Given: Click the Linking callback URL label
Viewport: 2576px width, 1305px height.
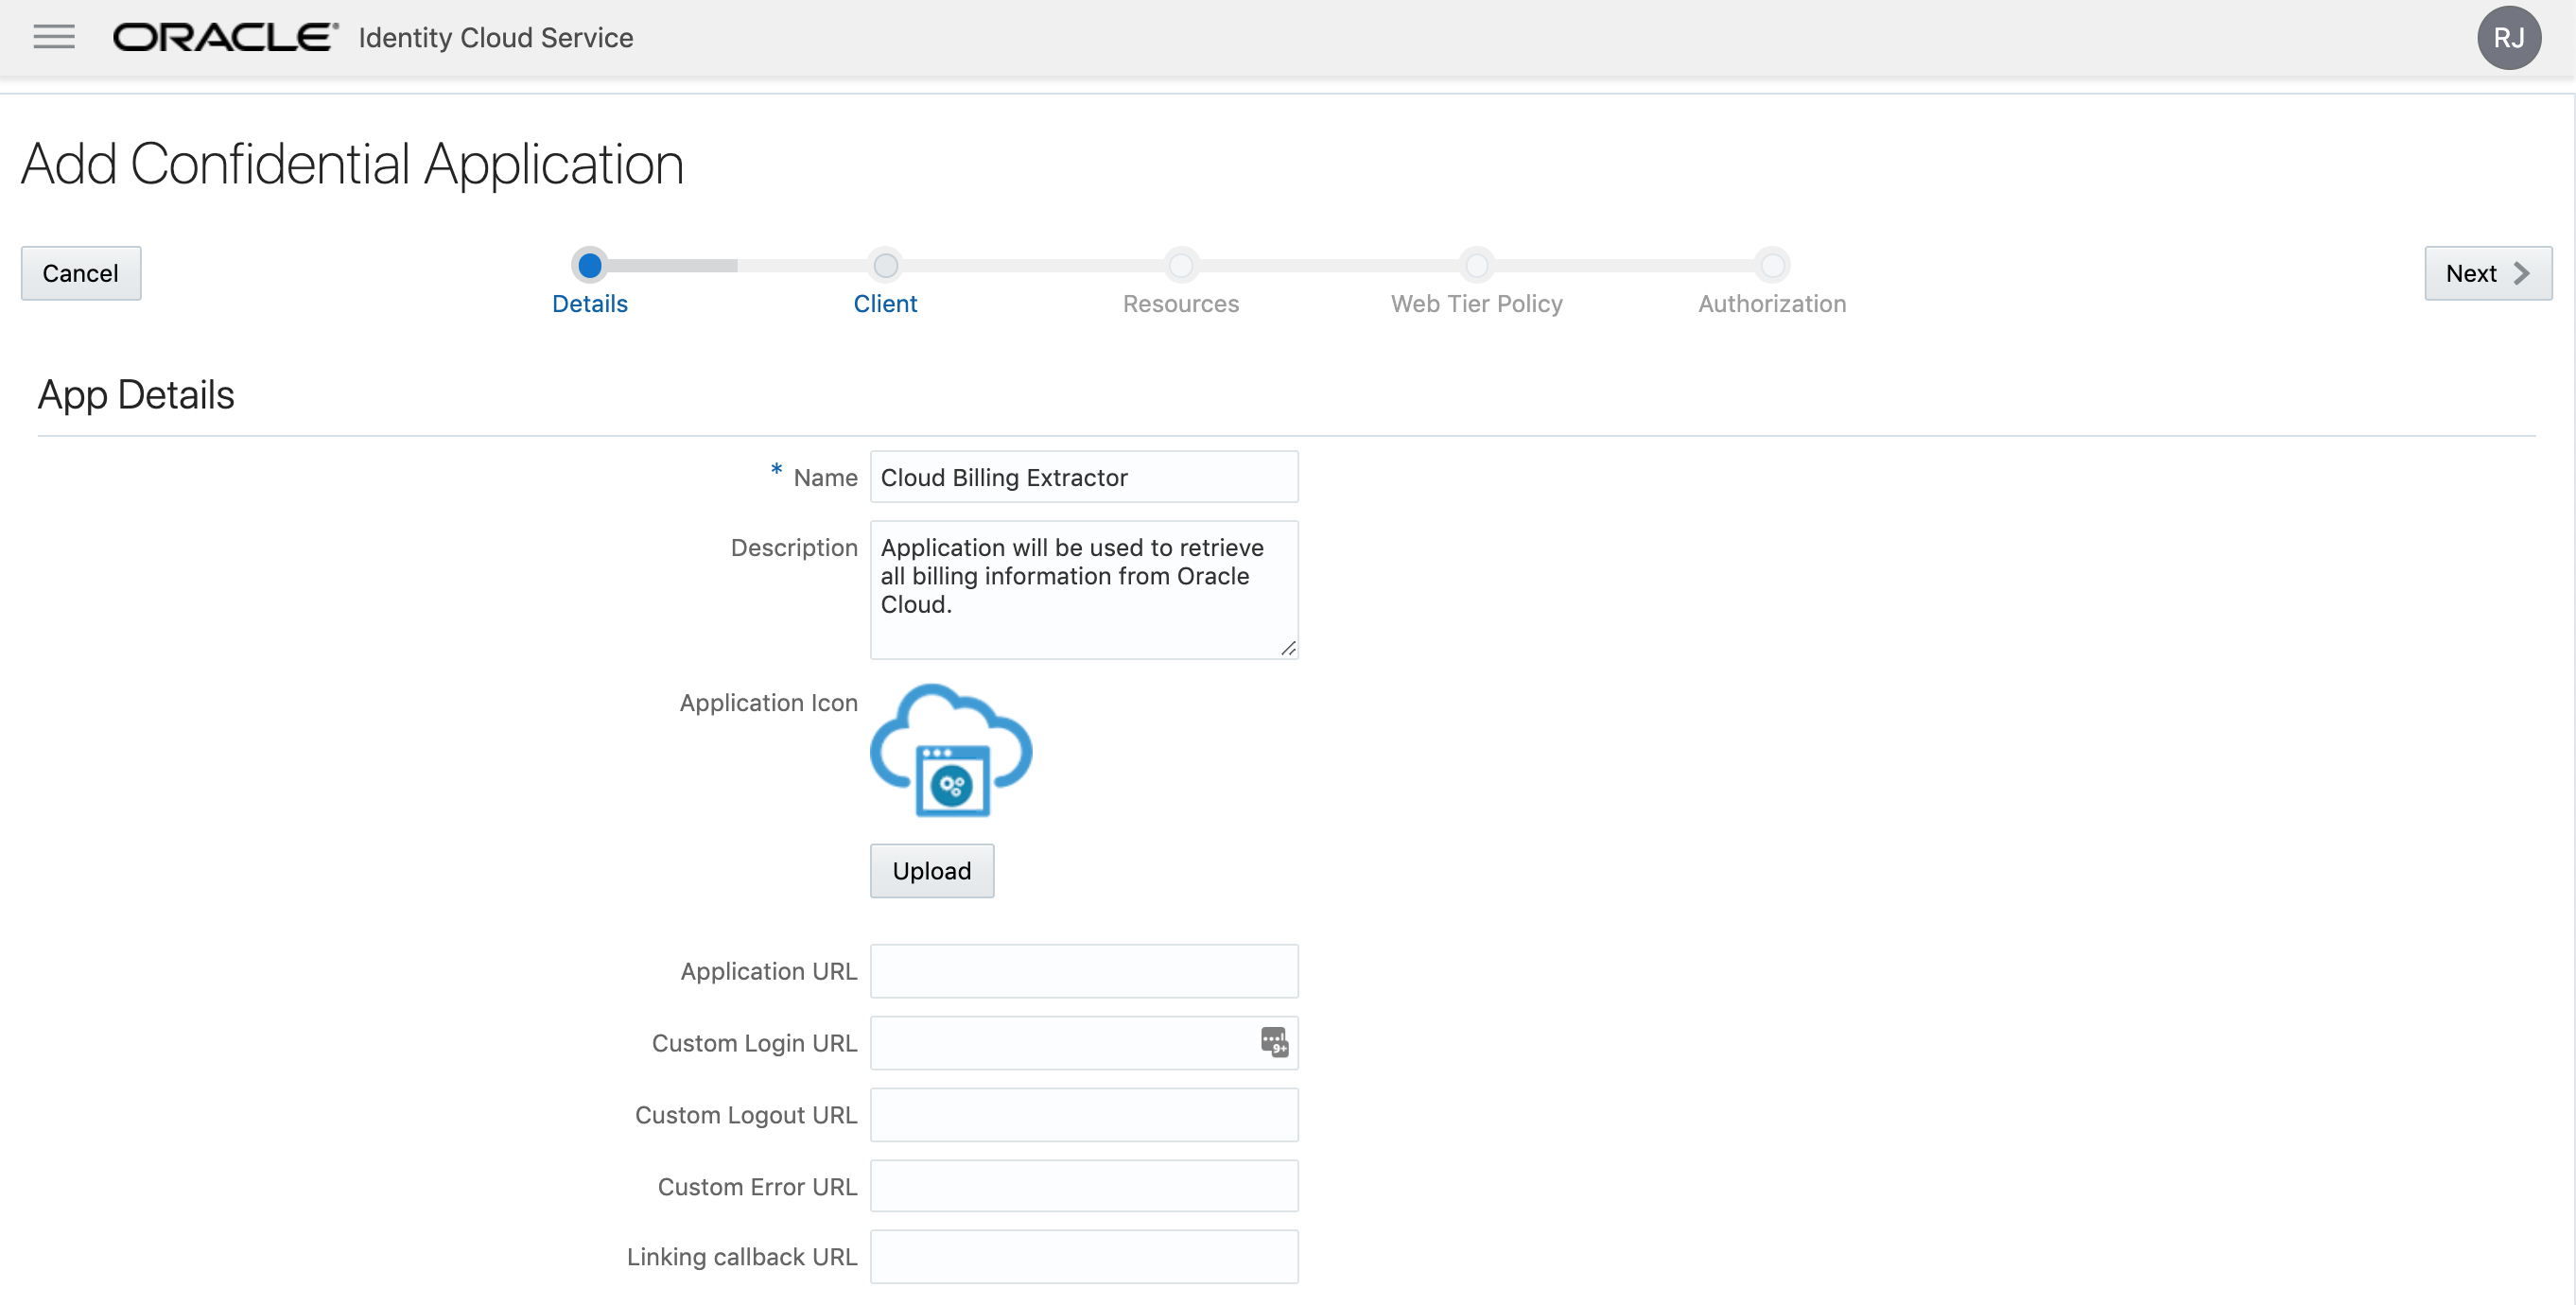Looking at the screenshot, I should coord(742,1257).
